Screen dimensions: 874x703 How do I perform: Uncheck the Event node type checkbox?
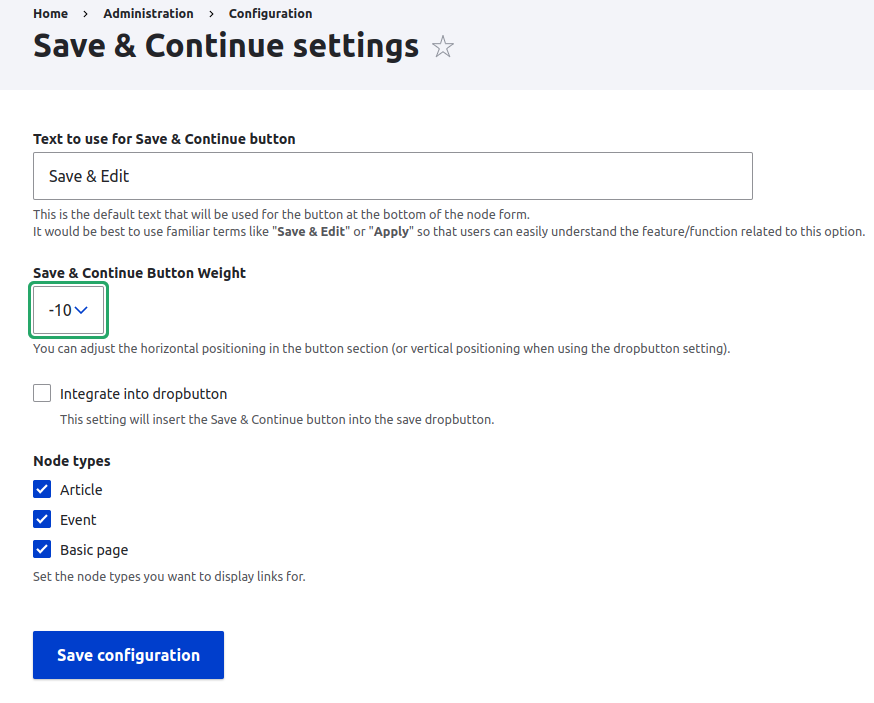coord(42,519)
